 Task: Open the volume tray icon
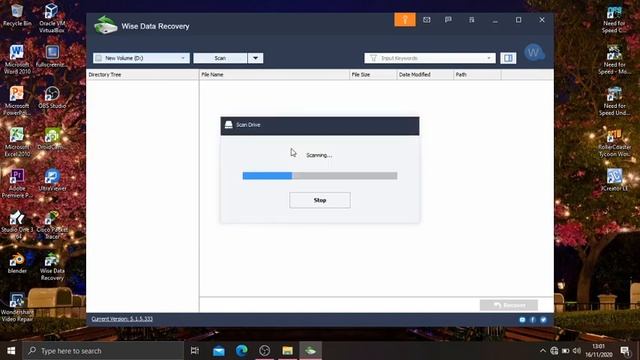577,351
